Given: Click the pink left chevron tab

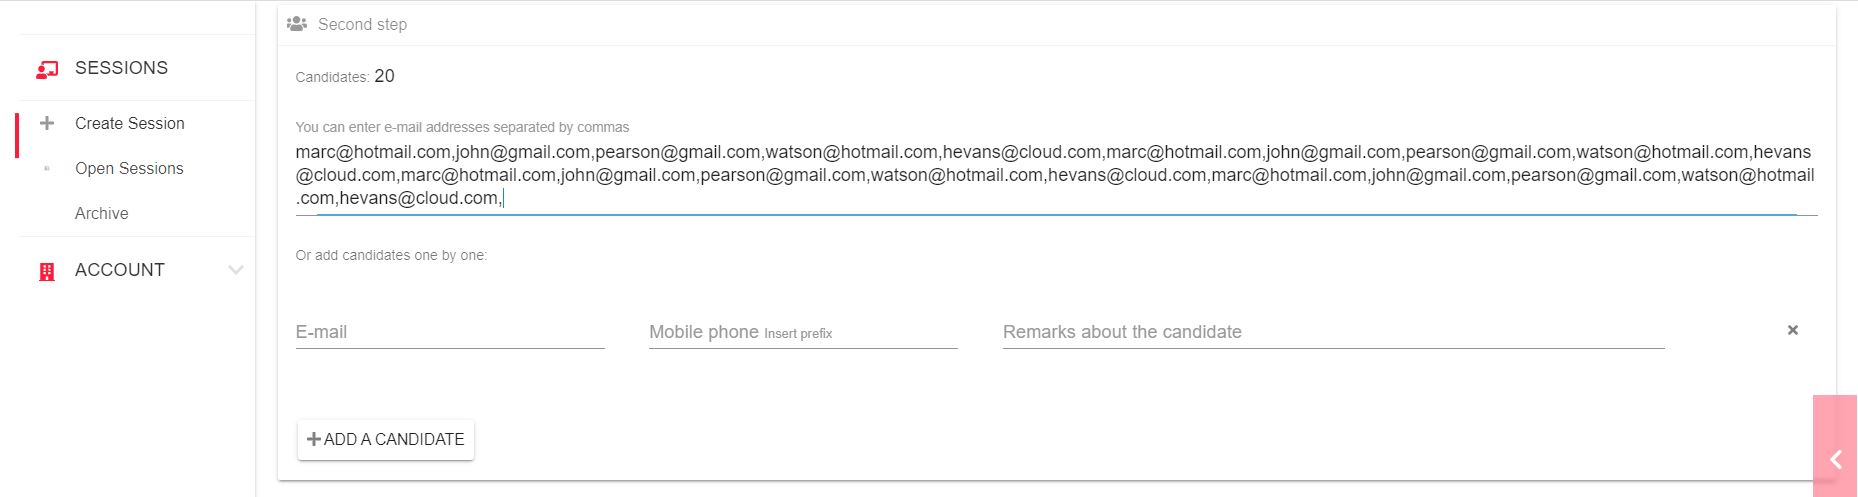Looking at the screenshot, I should pyautogui.click(x=1835, y=459).
